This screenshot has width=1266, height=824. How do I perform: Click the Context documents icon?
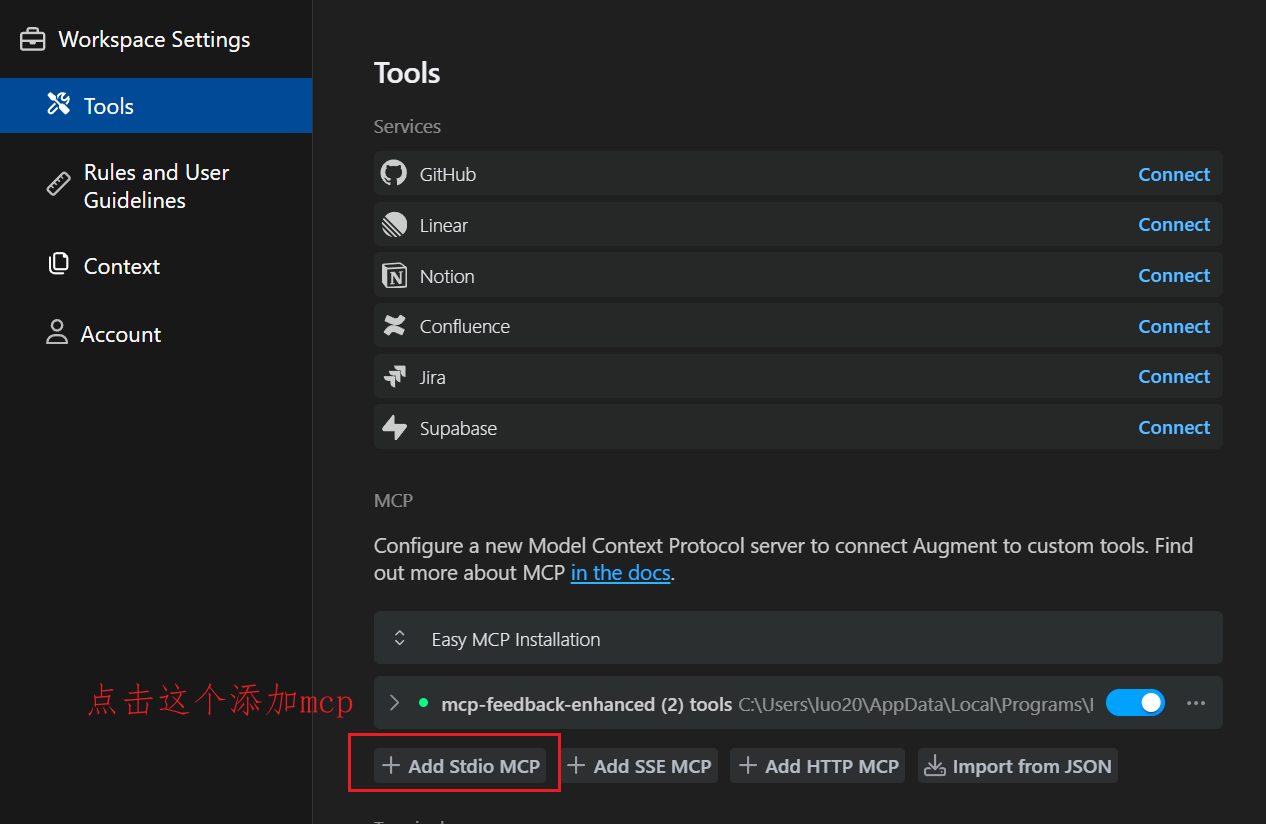click(x=59, y=264)
